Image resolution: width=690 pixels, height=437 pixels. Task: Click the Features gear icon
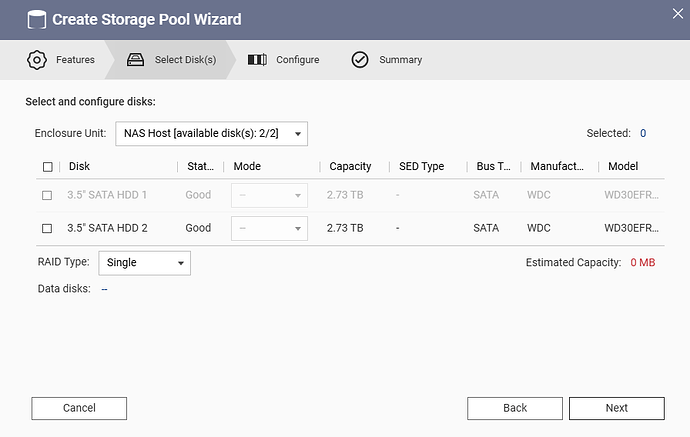[37, 60]
